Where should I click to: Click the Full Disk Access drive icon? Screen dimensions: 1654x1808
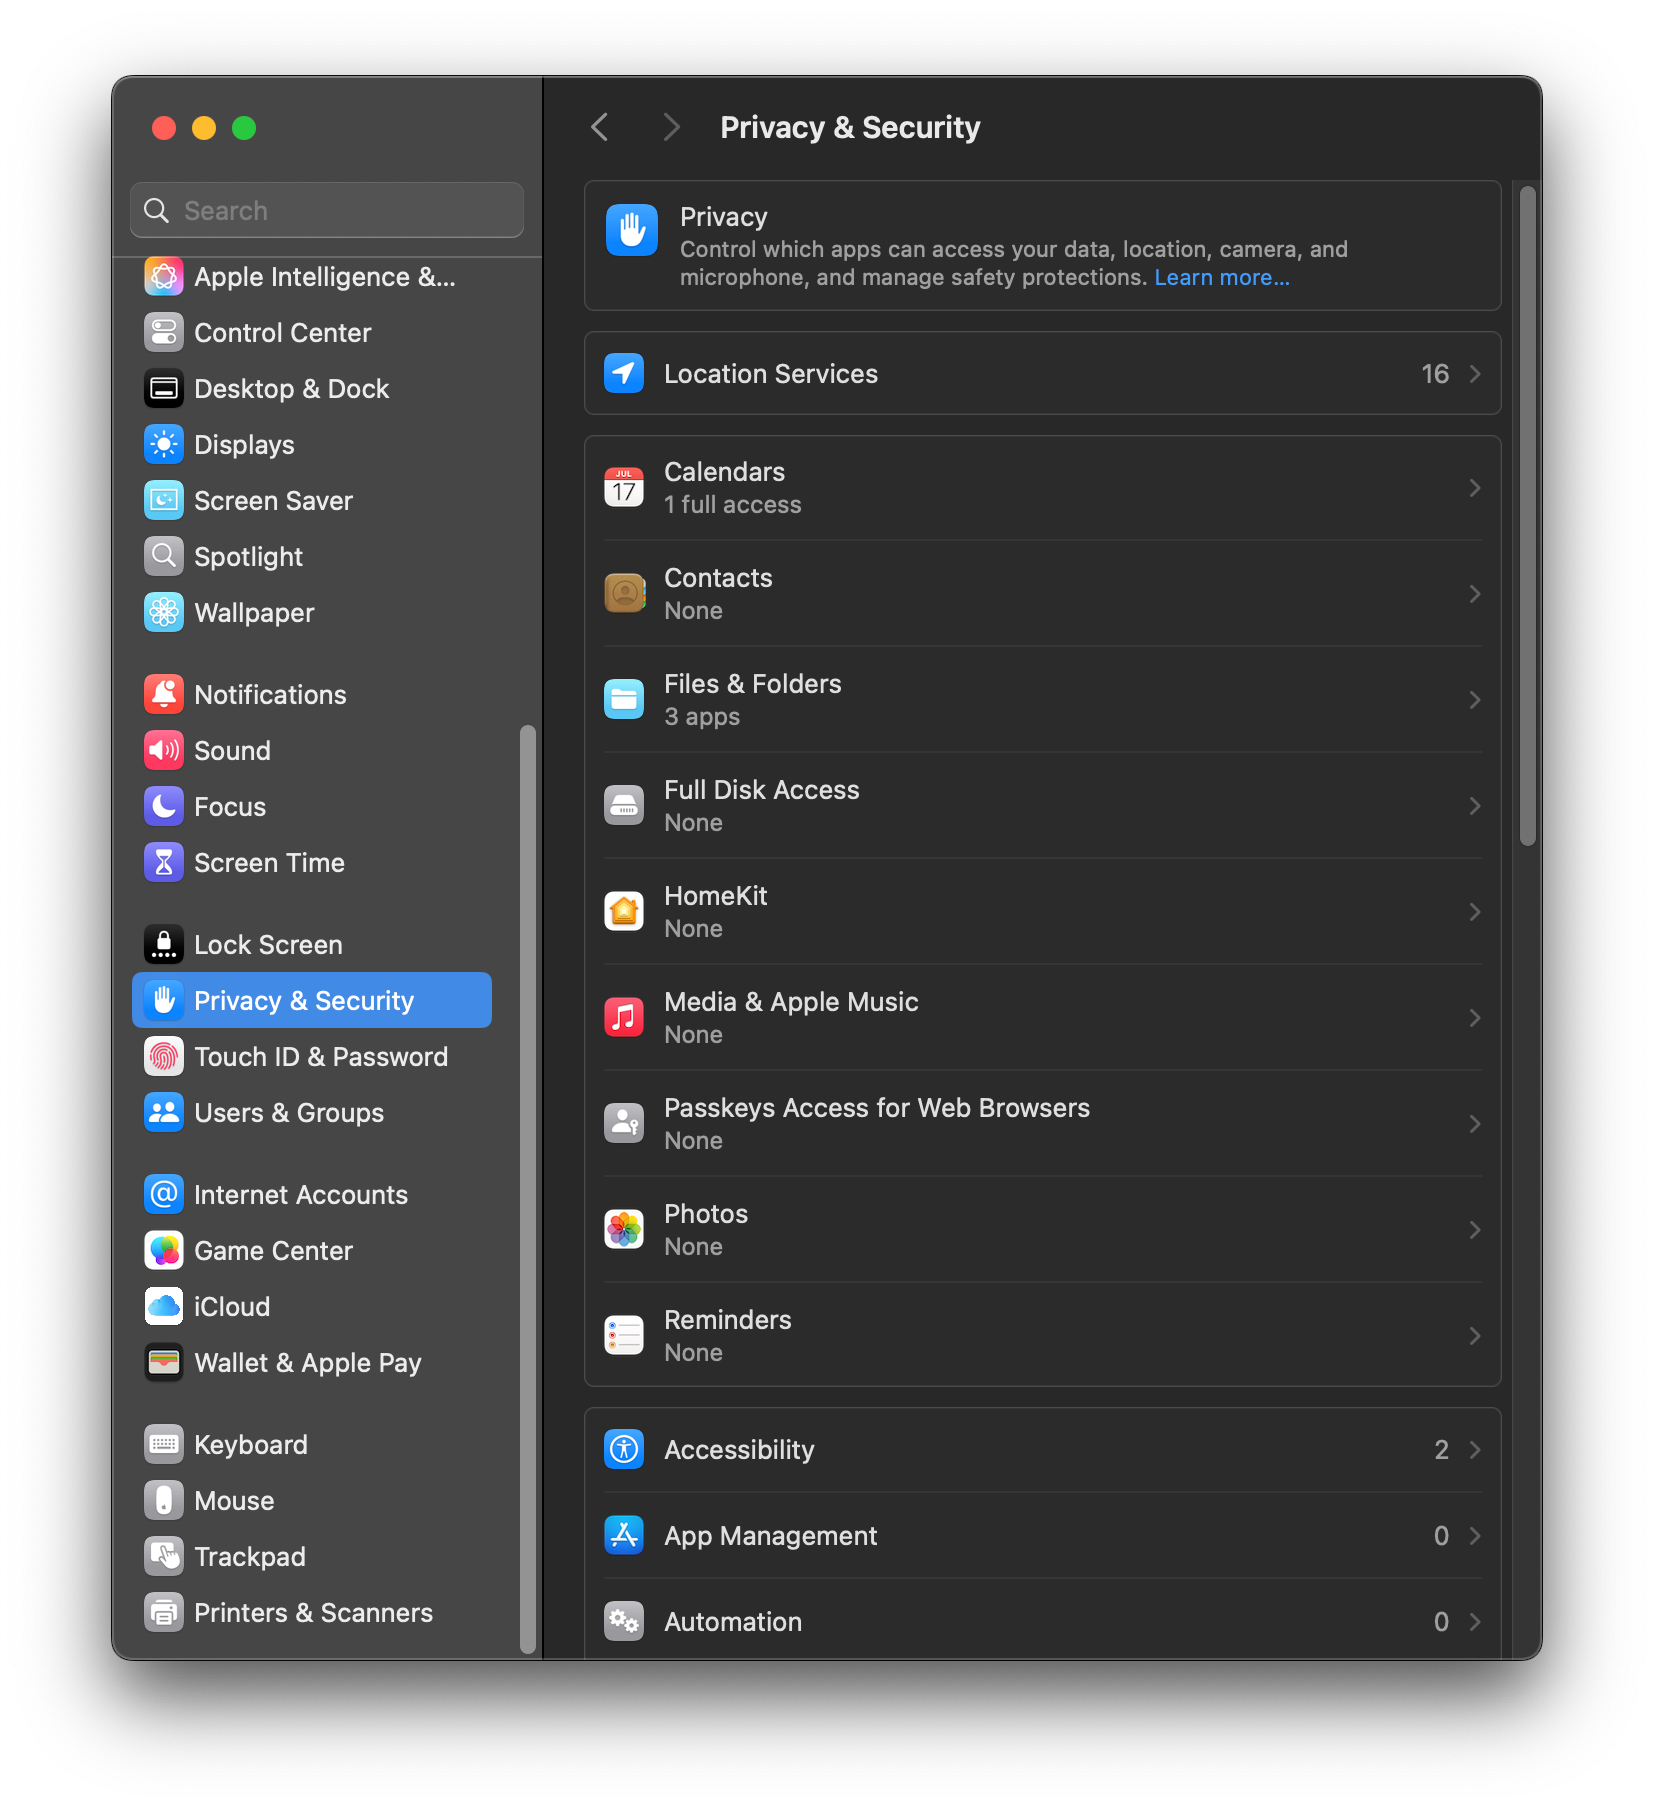pyautogui.click(x=624, y=806)
